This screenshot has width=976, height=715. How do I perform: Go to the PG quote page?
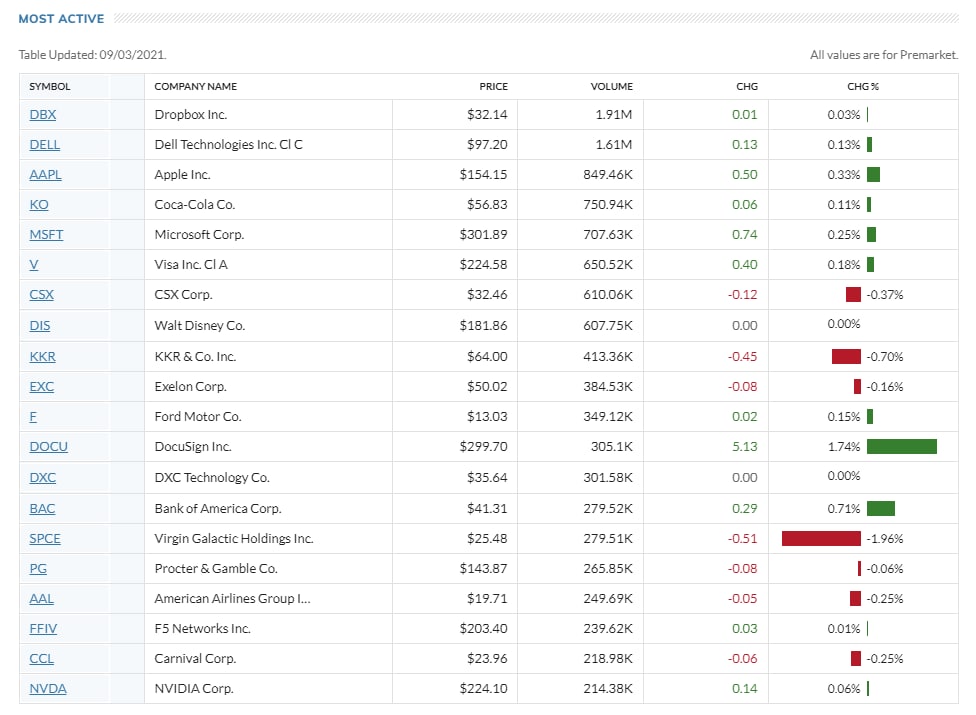click(38, 568)
